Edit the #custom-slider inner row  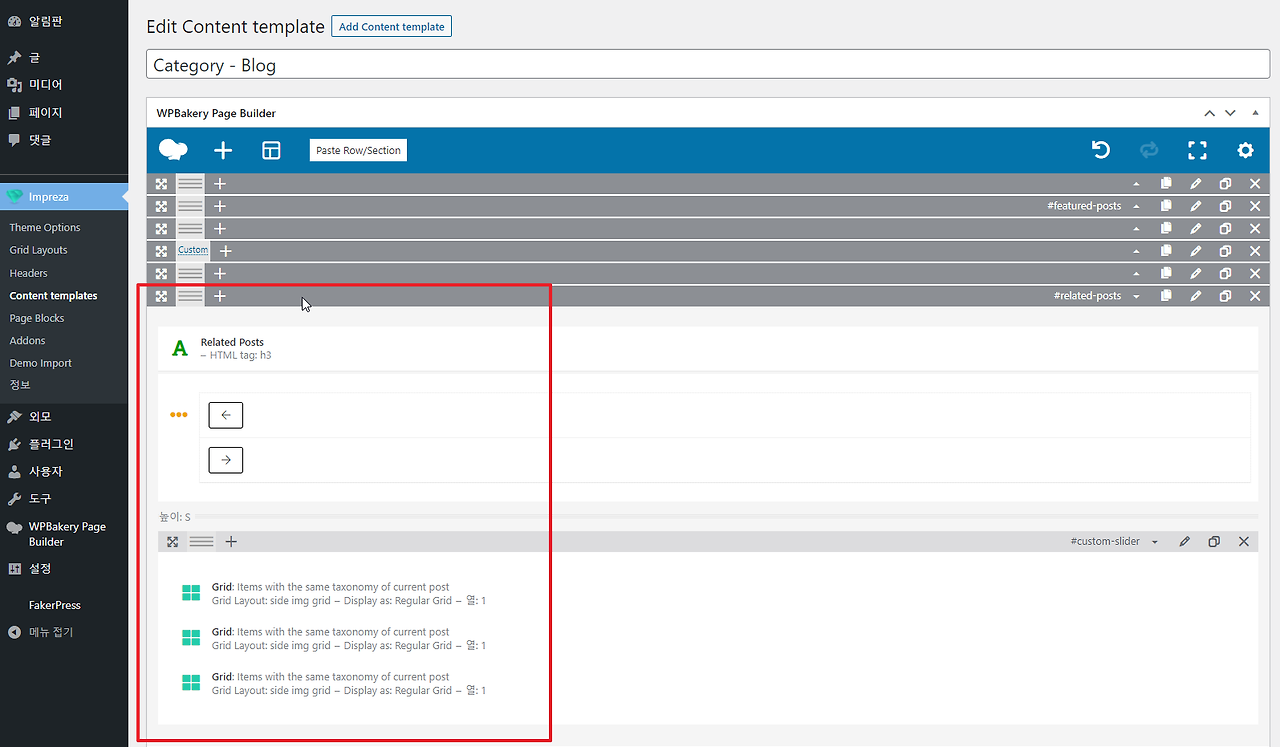point(1184,541)
